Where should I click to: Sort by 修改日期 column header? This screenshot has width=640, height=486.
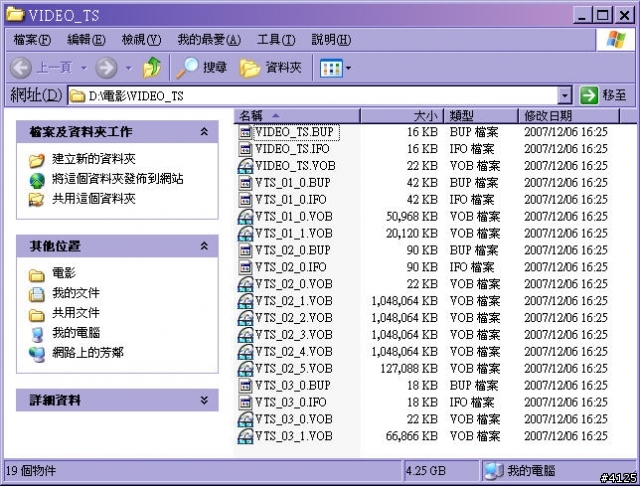pos(569,116)
